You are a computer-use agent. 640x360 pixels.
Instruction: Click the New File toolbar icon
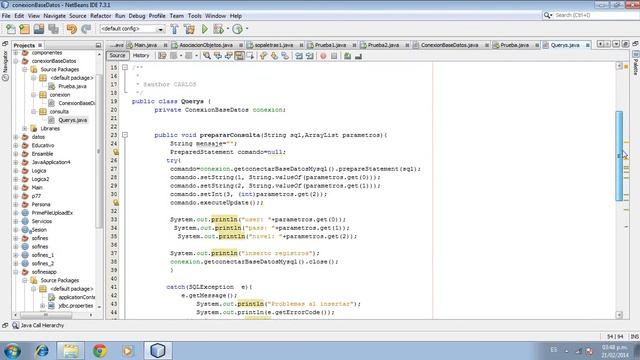(x=11, y=29)
